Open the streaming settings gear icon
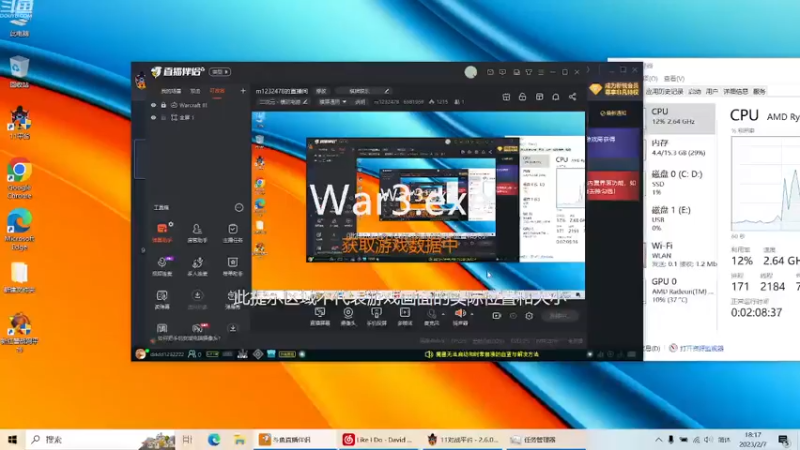Screen dimensions: 800x450 pyautogui.click(x=529, y=316)
